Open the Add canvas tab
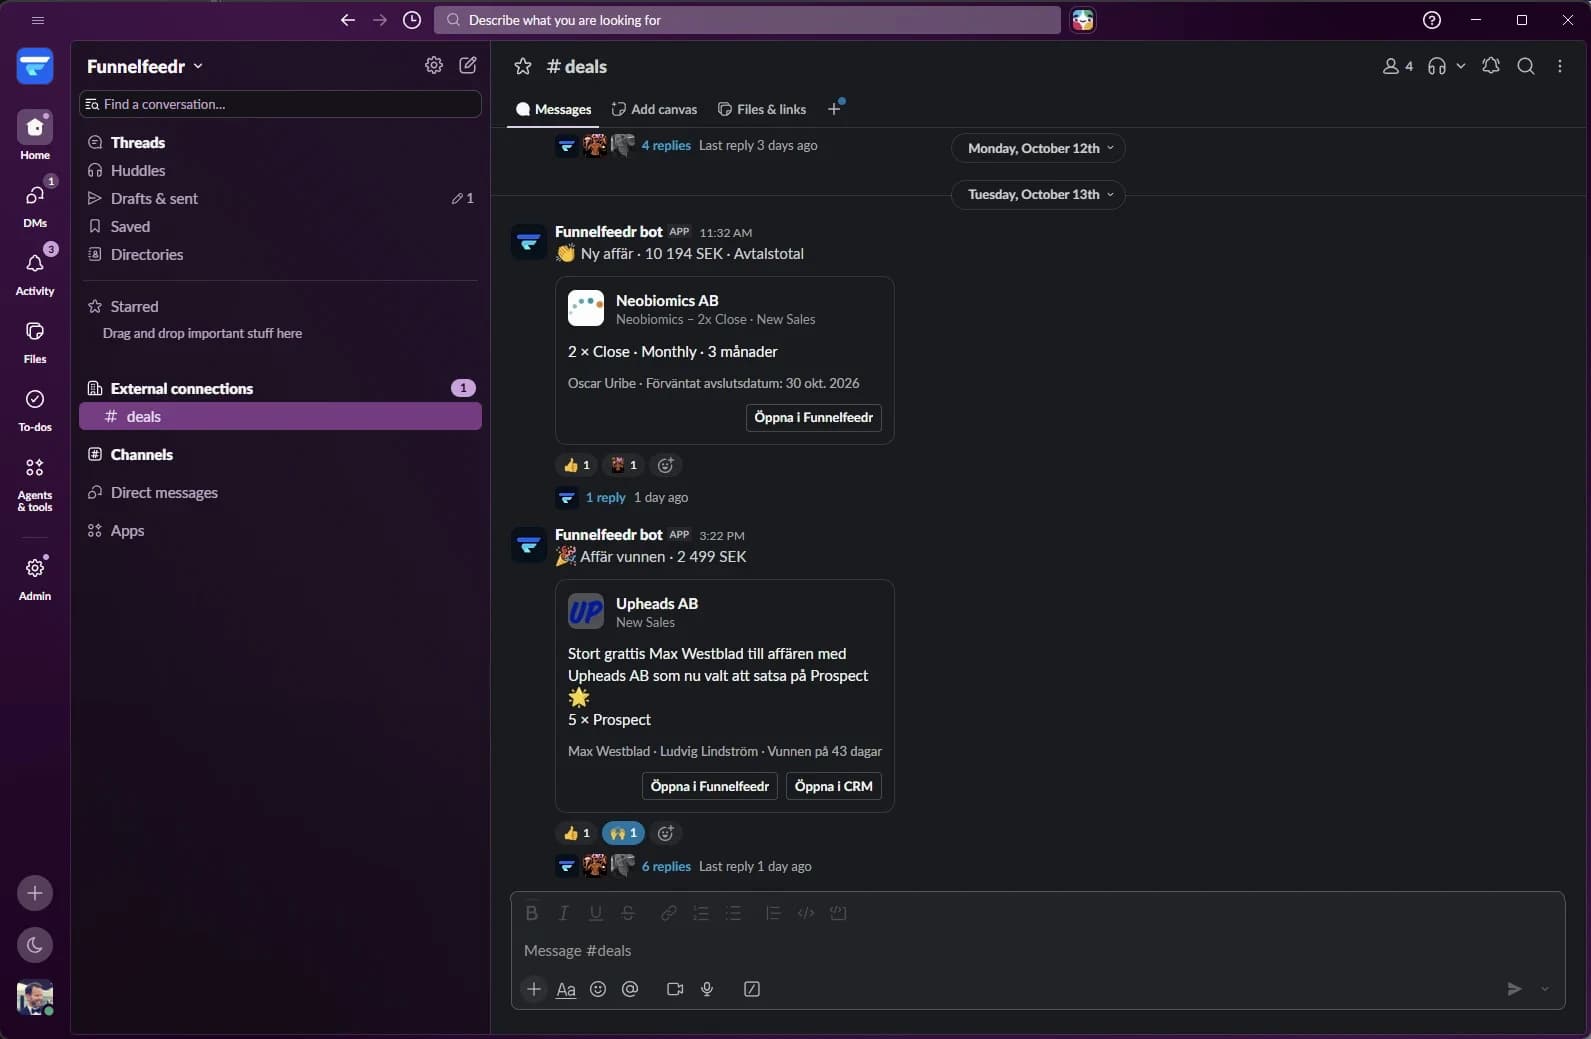 (x=654, y=109)
